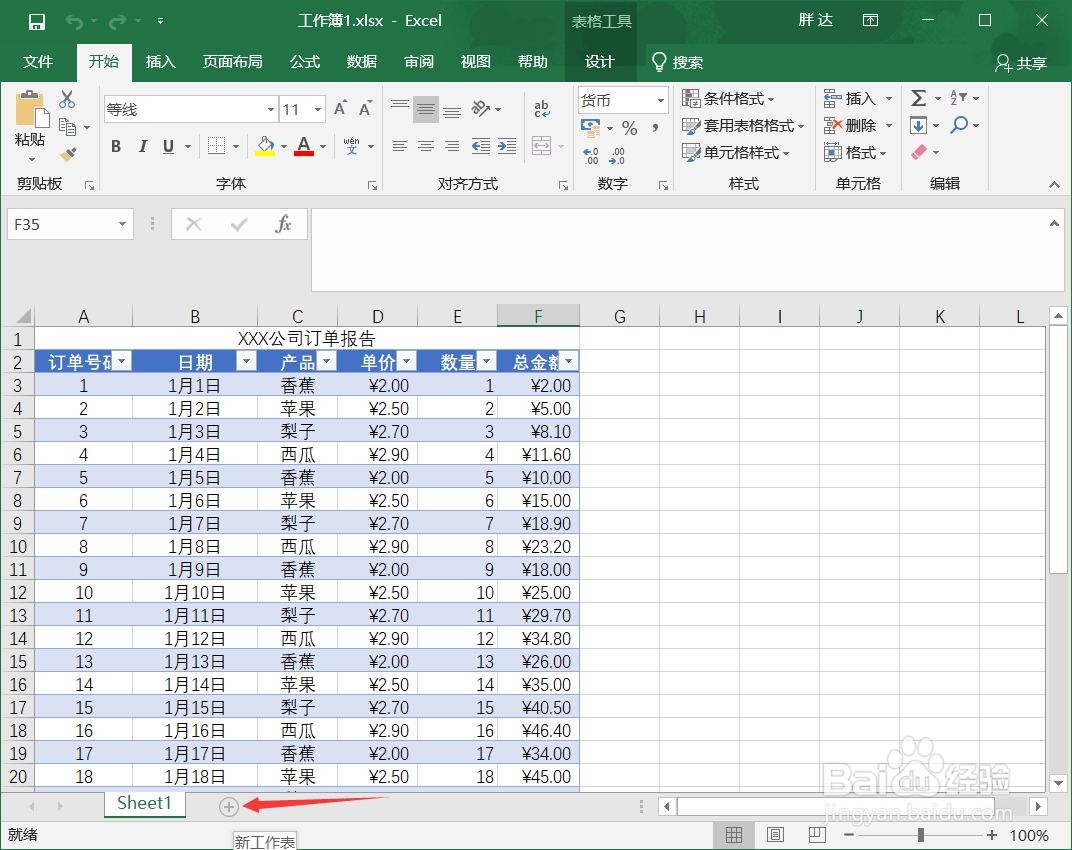Open filter dropdown for 单价 column

coord(407,361)
